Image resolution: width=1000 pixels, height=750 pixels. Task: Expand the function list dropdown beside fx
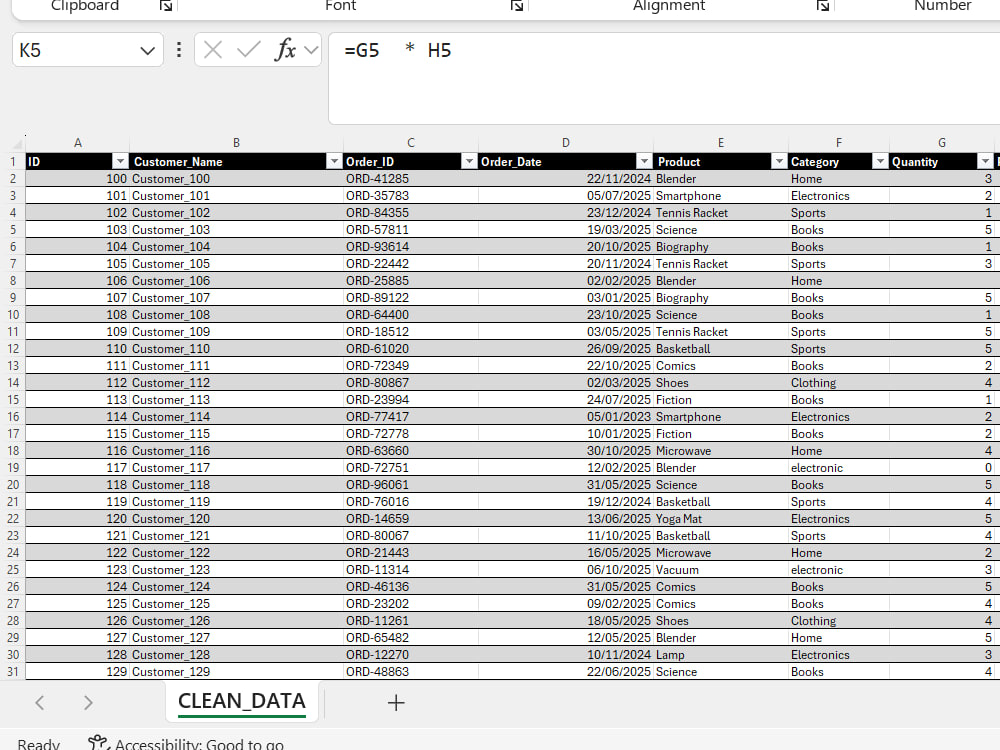[311, 50]
